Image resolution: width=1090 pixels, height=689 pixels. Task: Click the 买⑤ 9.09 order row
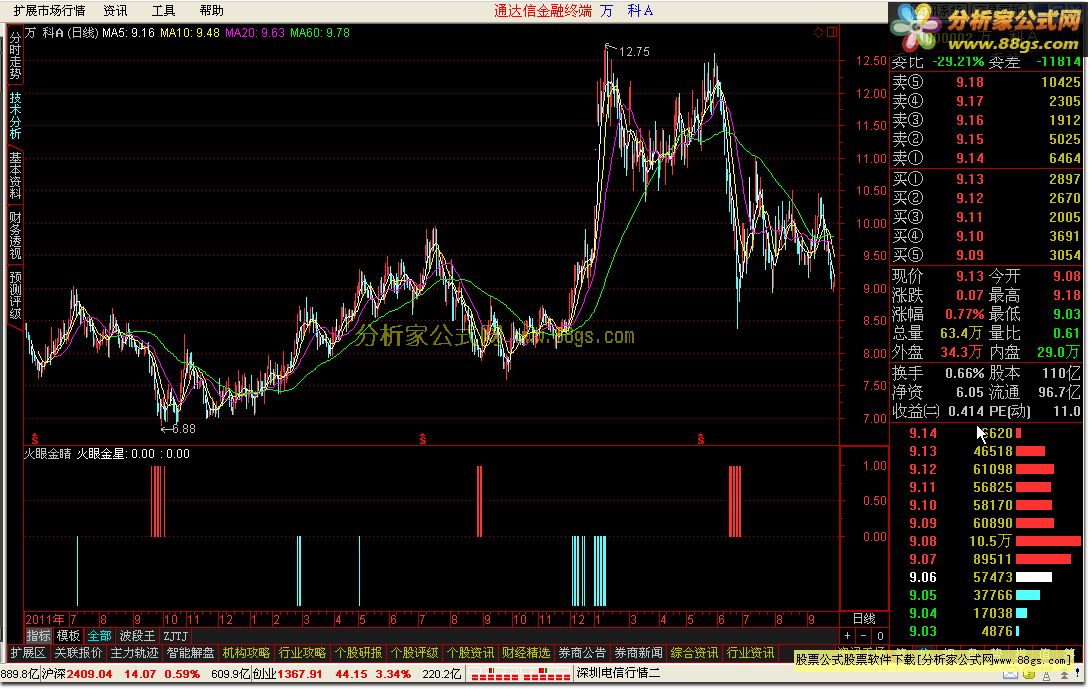point(986,254)
